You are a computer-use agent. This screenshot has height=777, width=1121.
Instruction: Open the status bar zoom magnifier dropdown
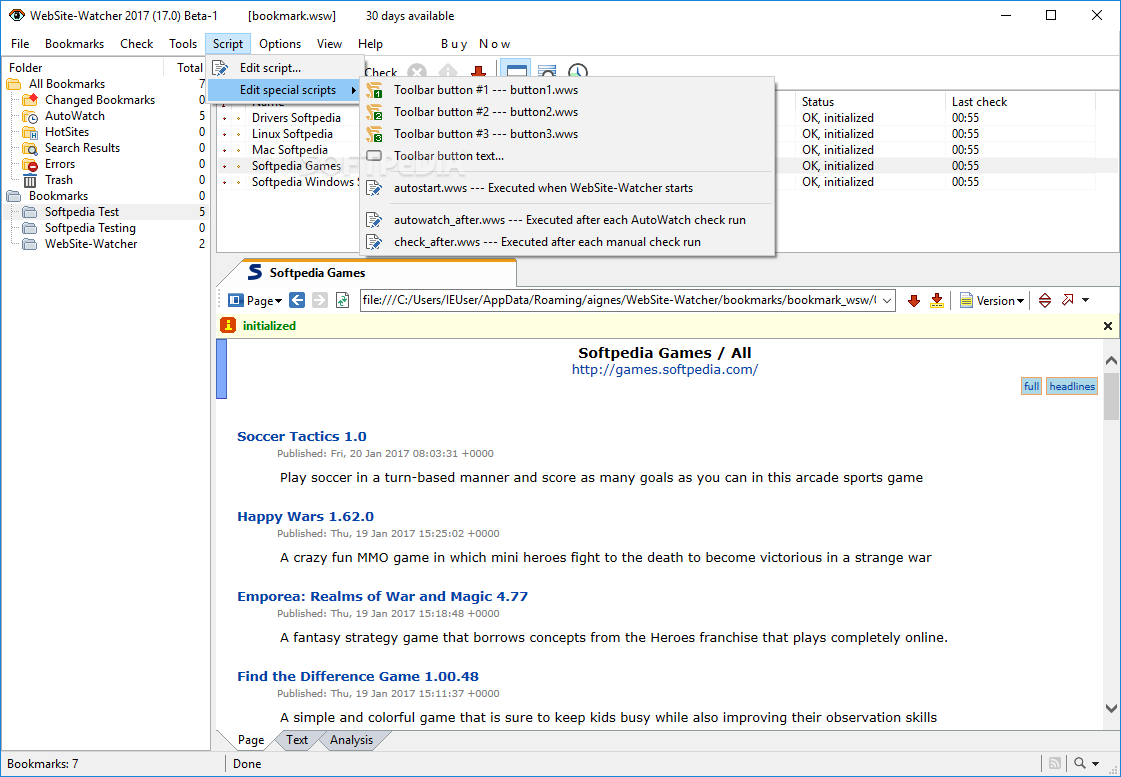pos(1086,763)
